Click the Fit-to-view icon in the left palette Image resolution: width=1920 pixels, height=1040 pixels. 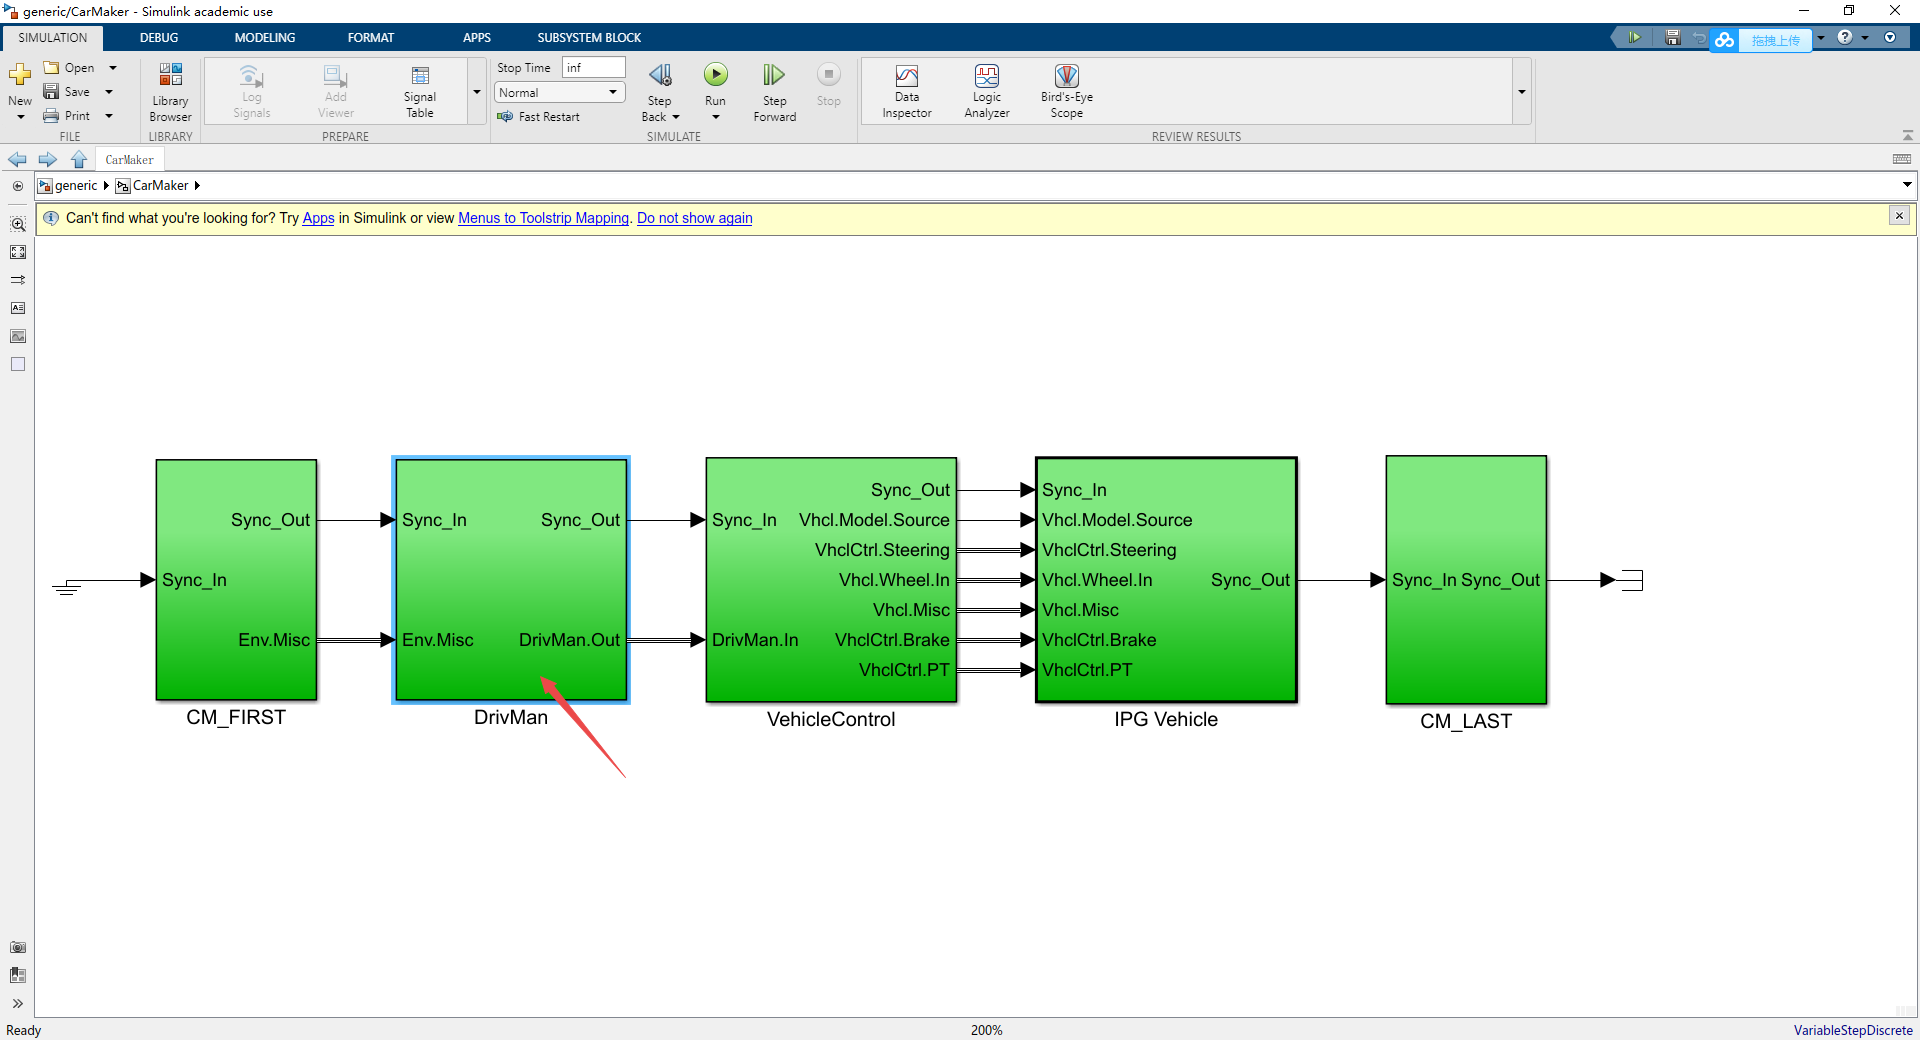click(18, 252)
